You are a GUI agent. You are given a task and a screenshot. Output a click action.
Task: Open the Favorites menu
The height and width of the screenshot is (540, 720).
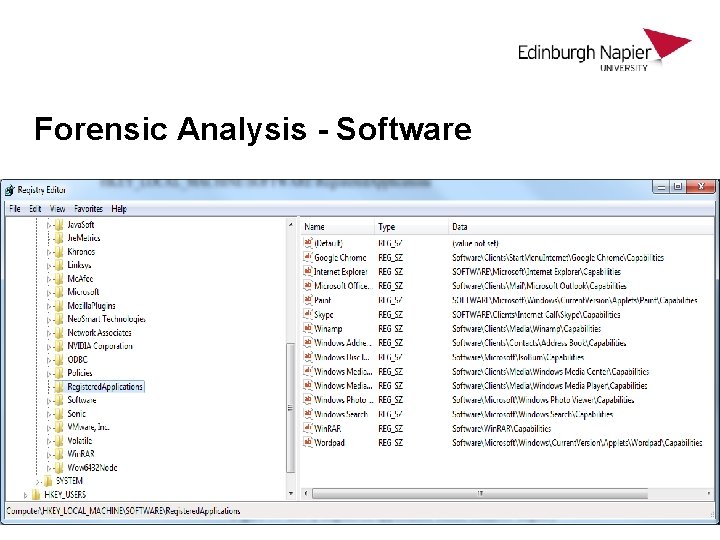click(88, 208)
